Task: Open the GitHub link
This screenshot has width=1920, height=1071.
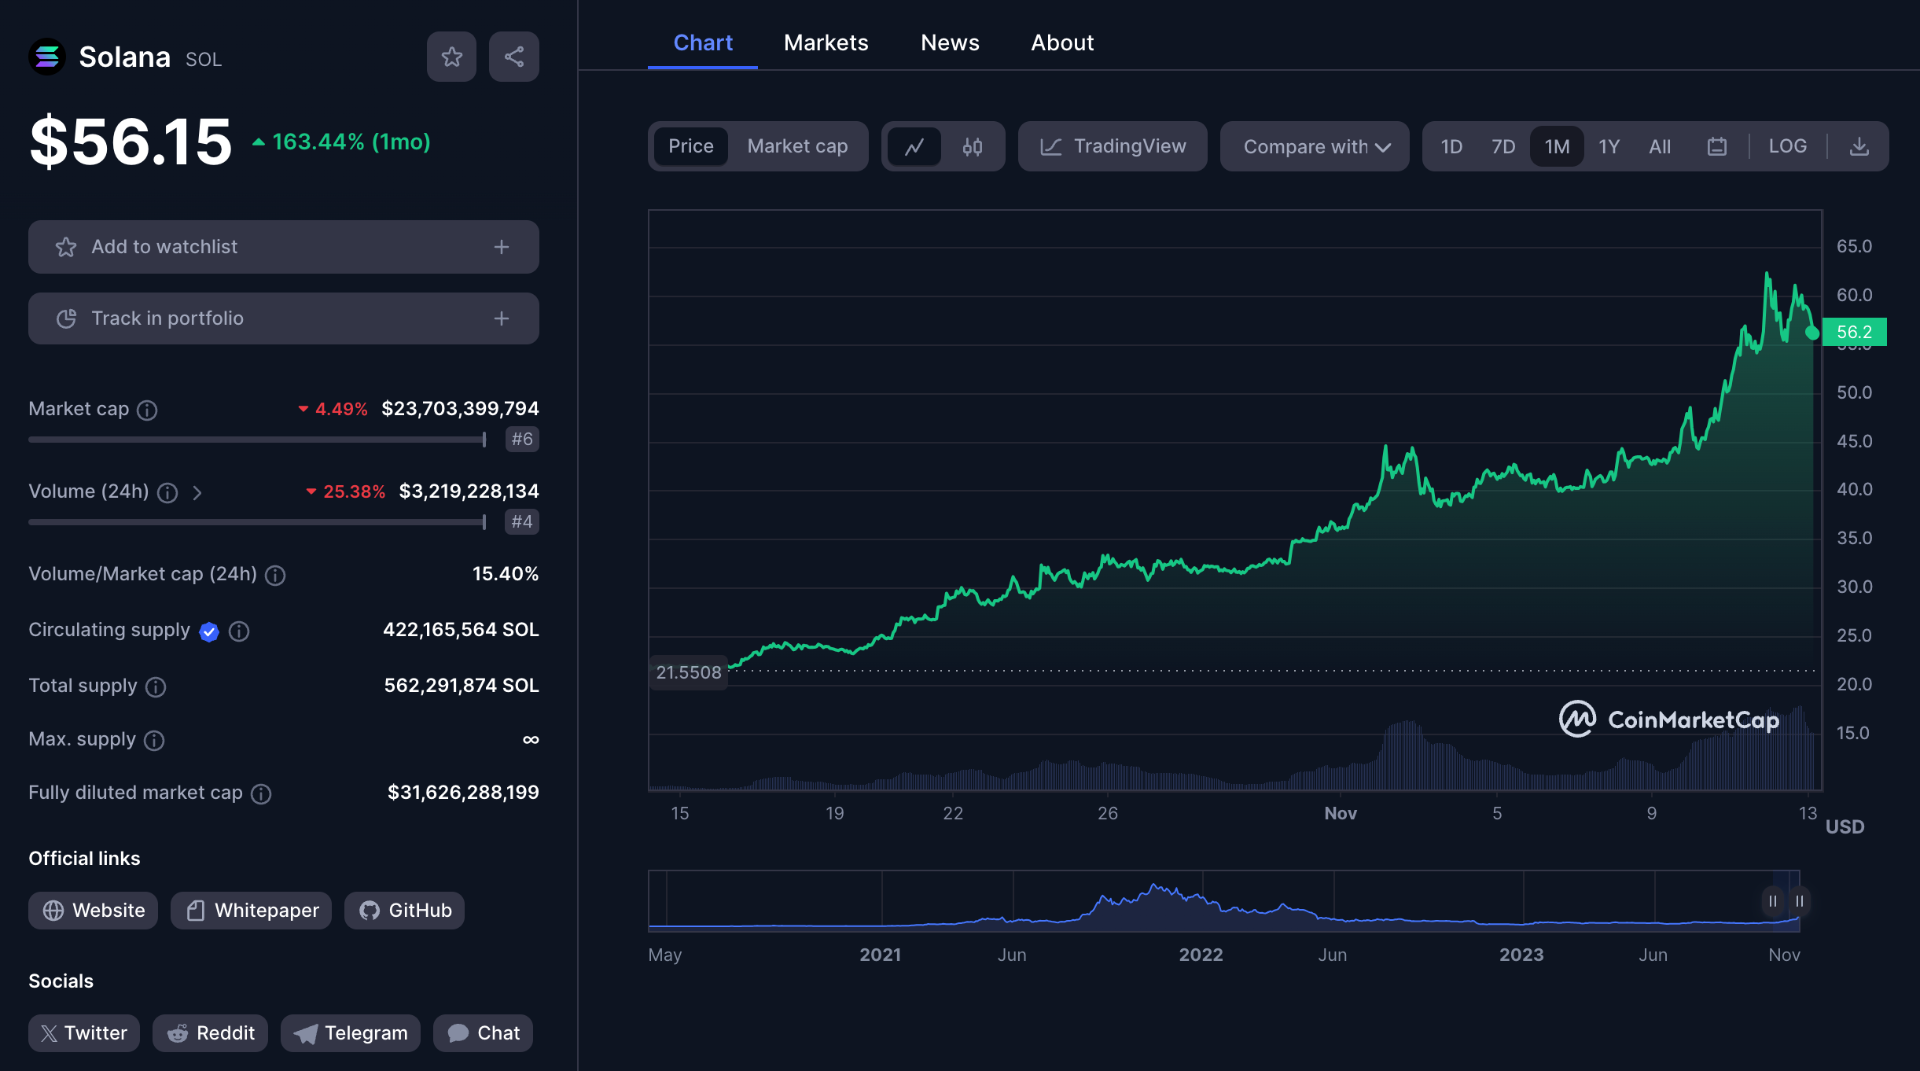Action: 405,910
